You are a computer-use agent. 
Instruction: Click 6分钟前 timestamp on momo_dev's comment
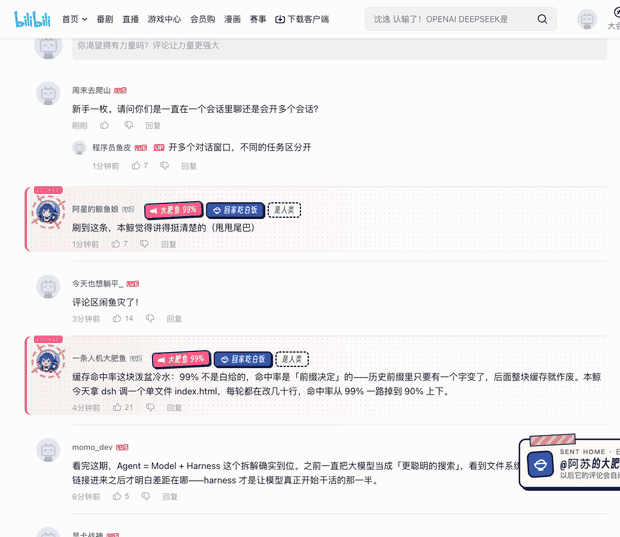coord(86,496)
